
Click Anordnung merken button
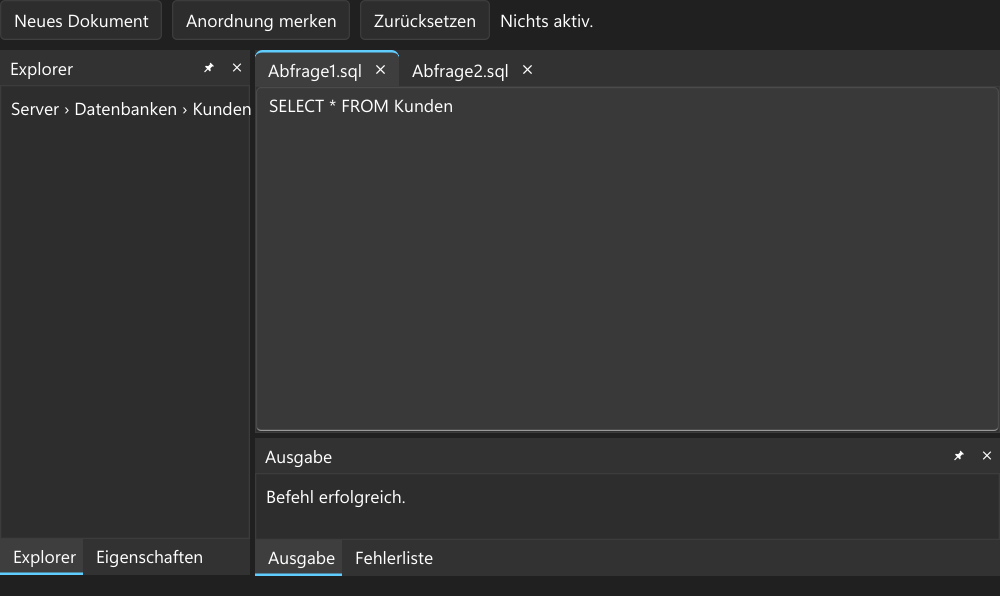click(x=261, y=20)
